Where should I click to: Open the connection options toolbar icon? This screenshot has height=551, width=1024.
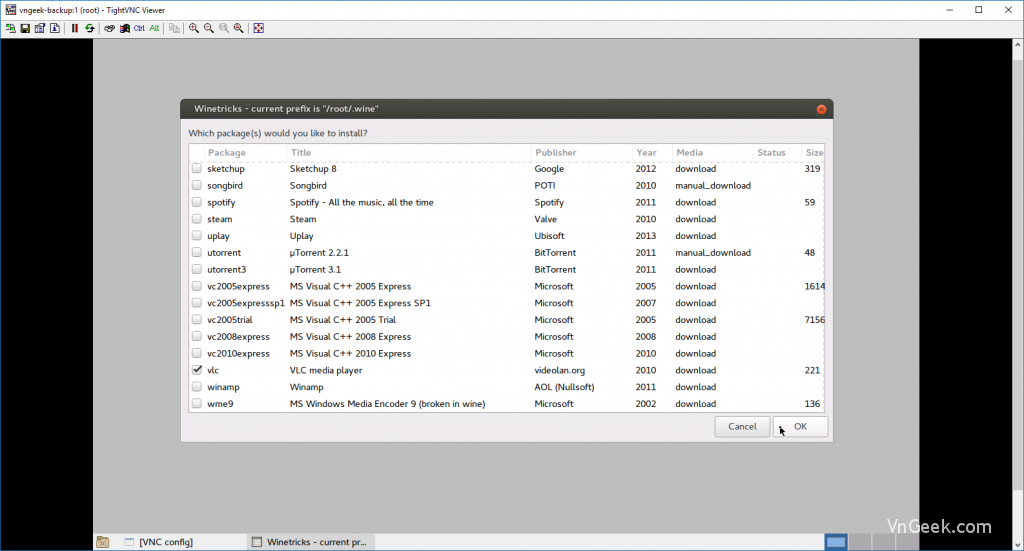(x=40, y=28)
